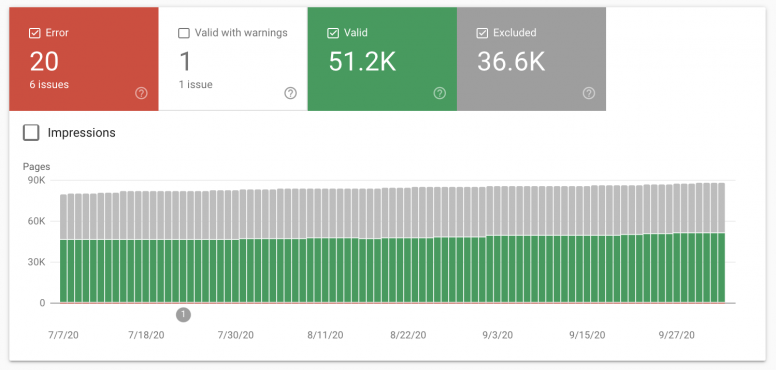Click the rightmost bar in the chart

721,243
